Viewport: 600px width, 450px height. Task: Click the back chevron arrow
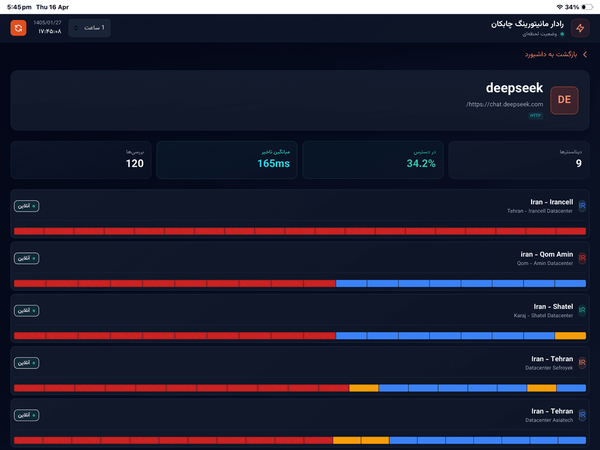pos(585,55)
